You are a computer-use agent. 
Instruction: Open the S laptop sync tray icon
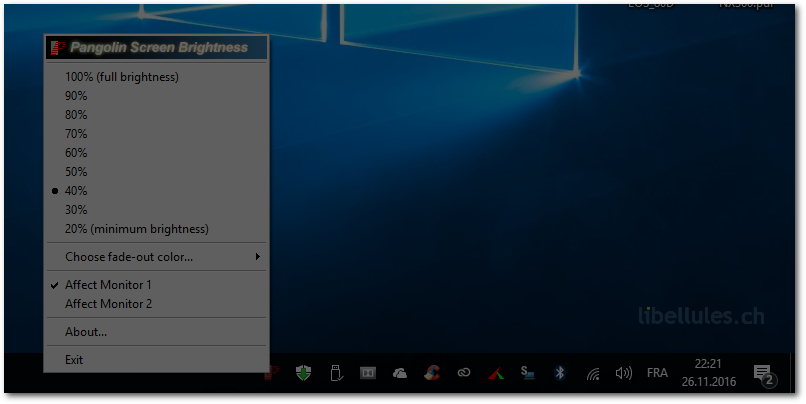point(527,373)
